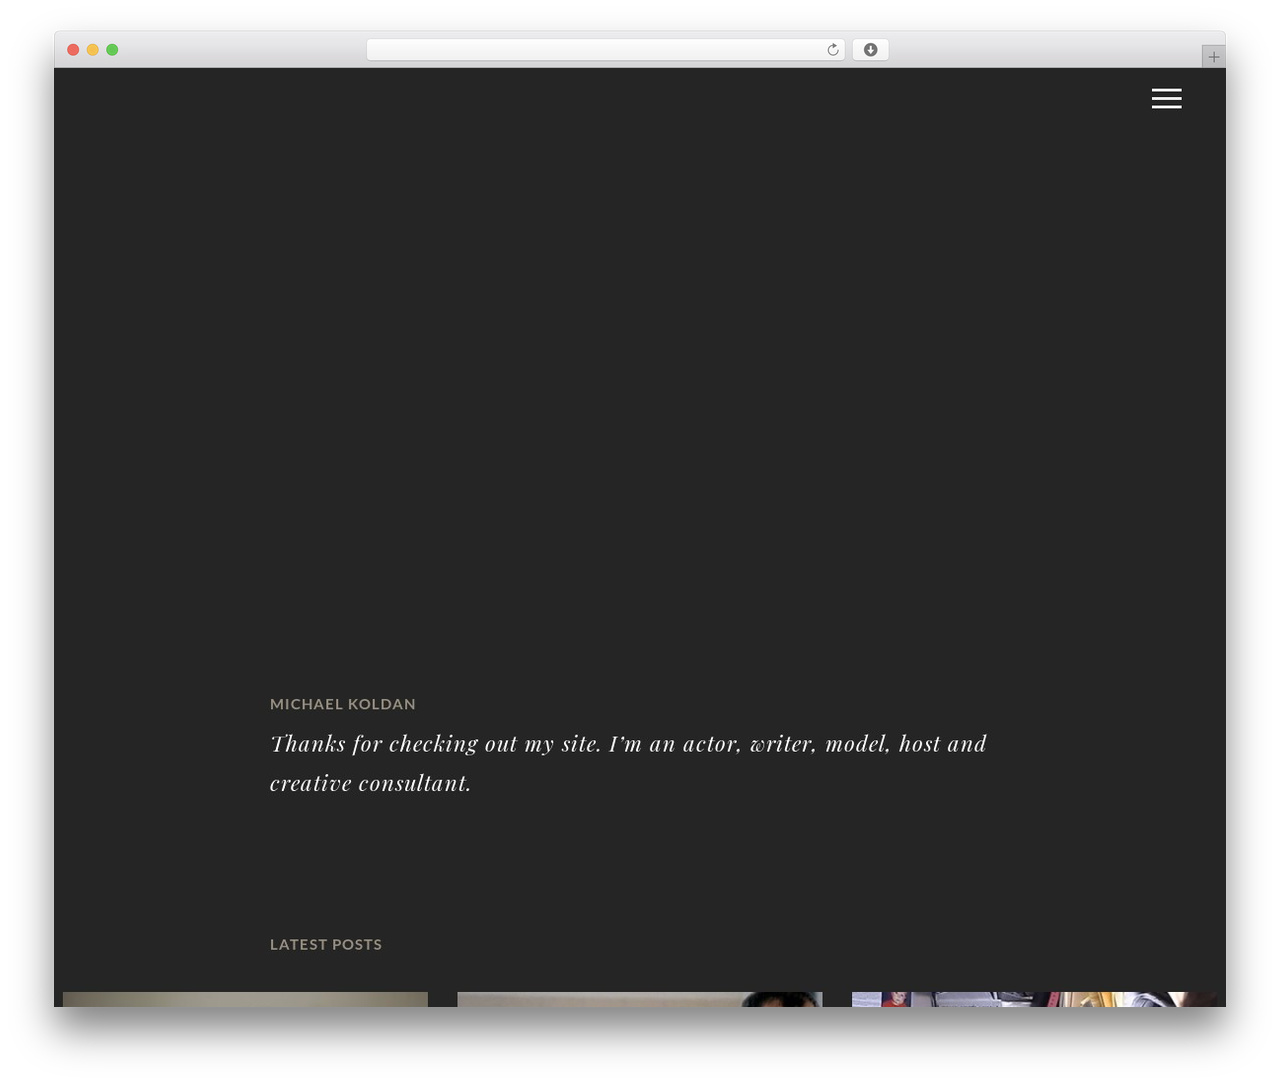Minimize the window with yellow button
1280x1084 pixels.
(92, 50)
